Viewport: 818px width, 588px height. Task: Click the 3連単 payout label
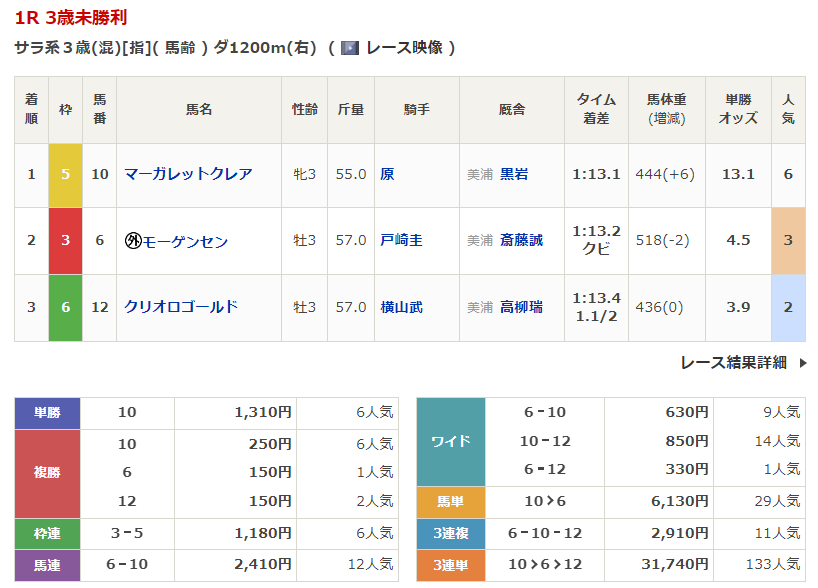tap(450, 565)
